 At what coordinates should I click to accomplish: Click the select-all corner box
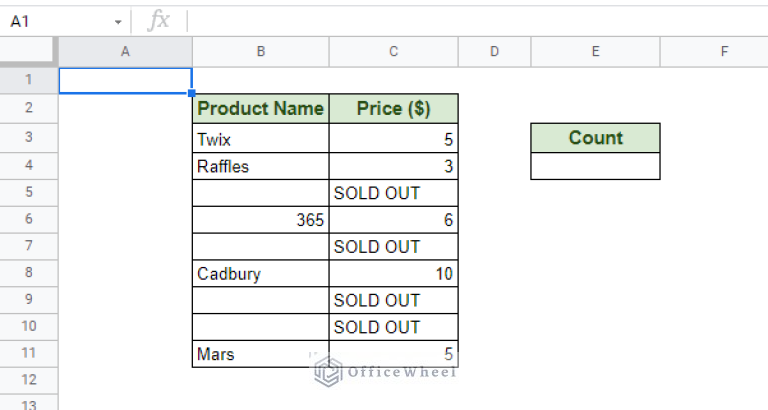pyautogui.click(x=29, y=50)
